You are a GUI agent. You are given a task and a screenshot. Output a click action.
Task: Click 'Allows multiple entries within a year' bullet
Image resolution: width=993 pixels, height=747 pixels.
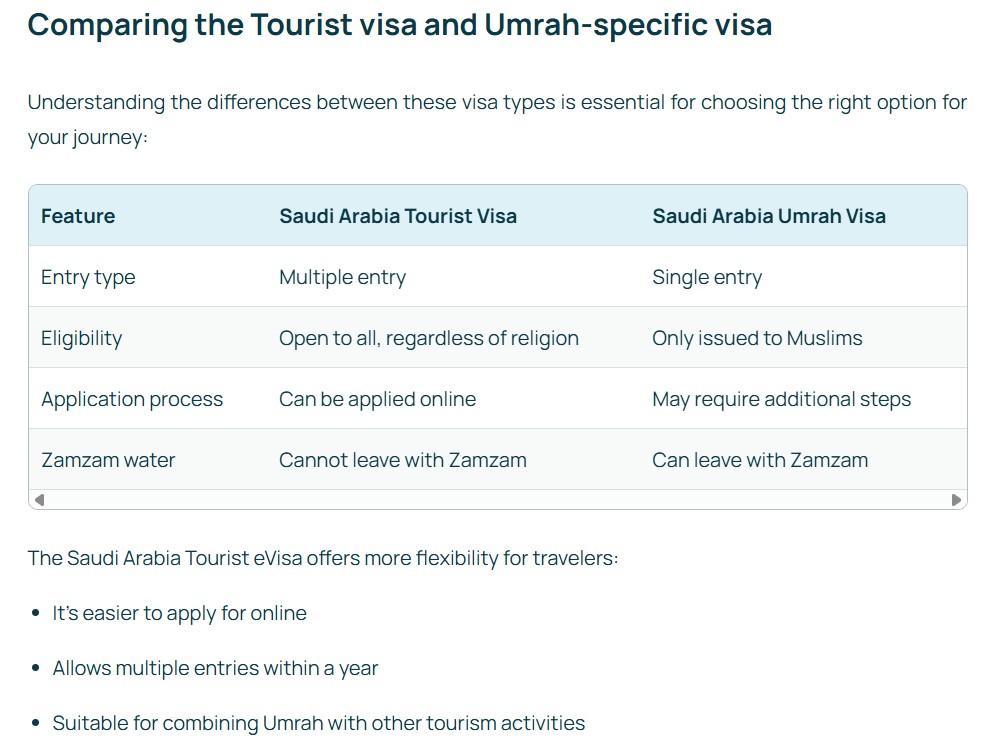(213, 668)
